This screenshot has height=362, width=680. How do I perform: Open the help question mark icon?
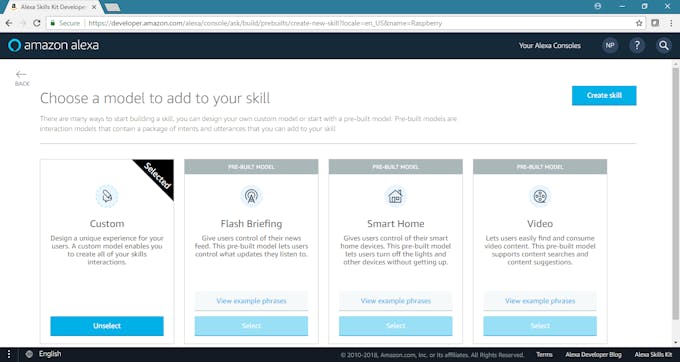point(637,46)
